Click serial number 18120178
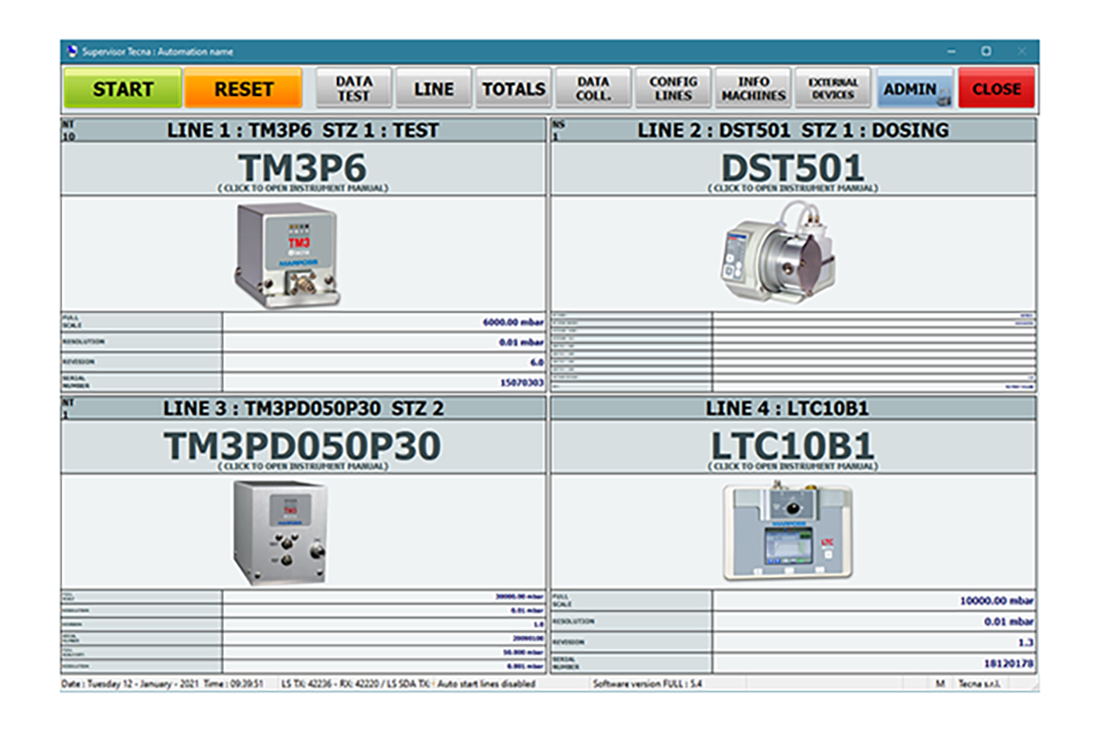Screen dimensions: 1100x733 [1009, 664]
